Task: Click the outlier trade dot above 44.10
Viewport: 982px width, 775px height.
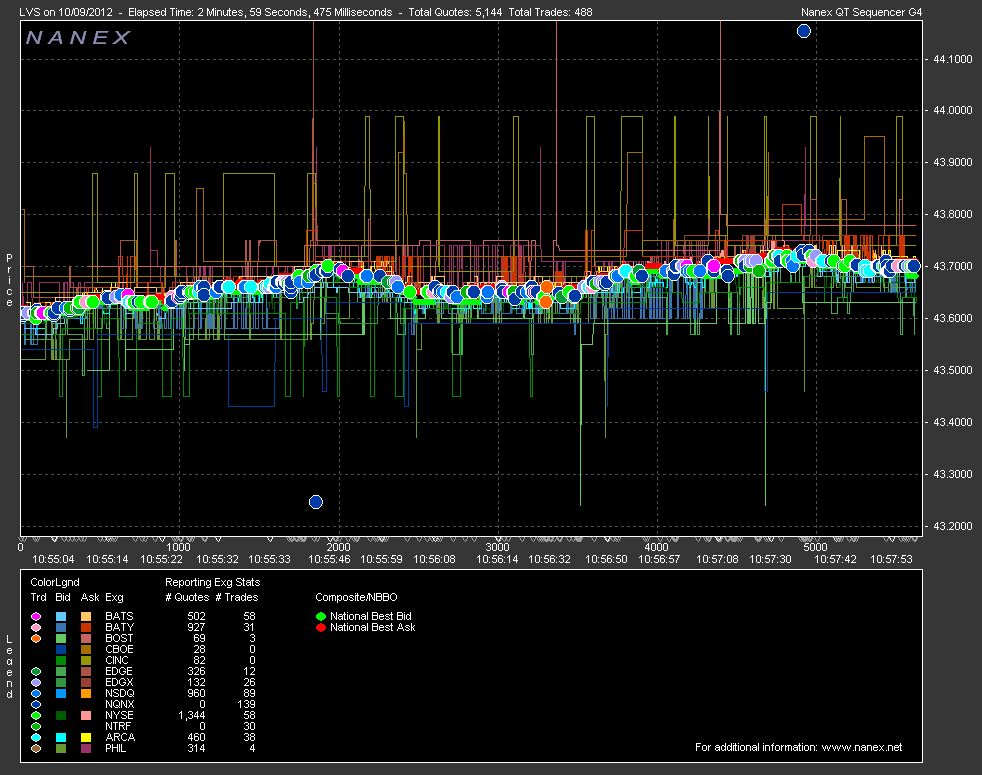Action: click(803, 31)
